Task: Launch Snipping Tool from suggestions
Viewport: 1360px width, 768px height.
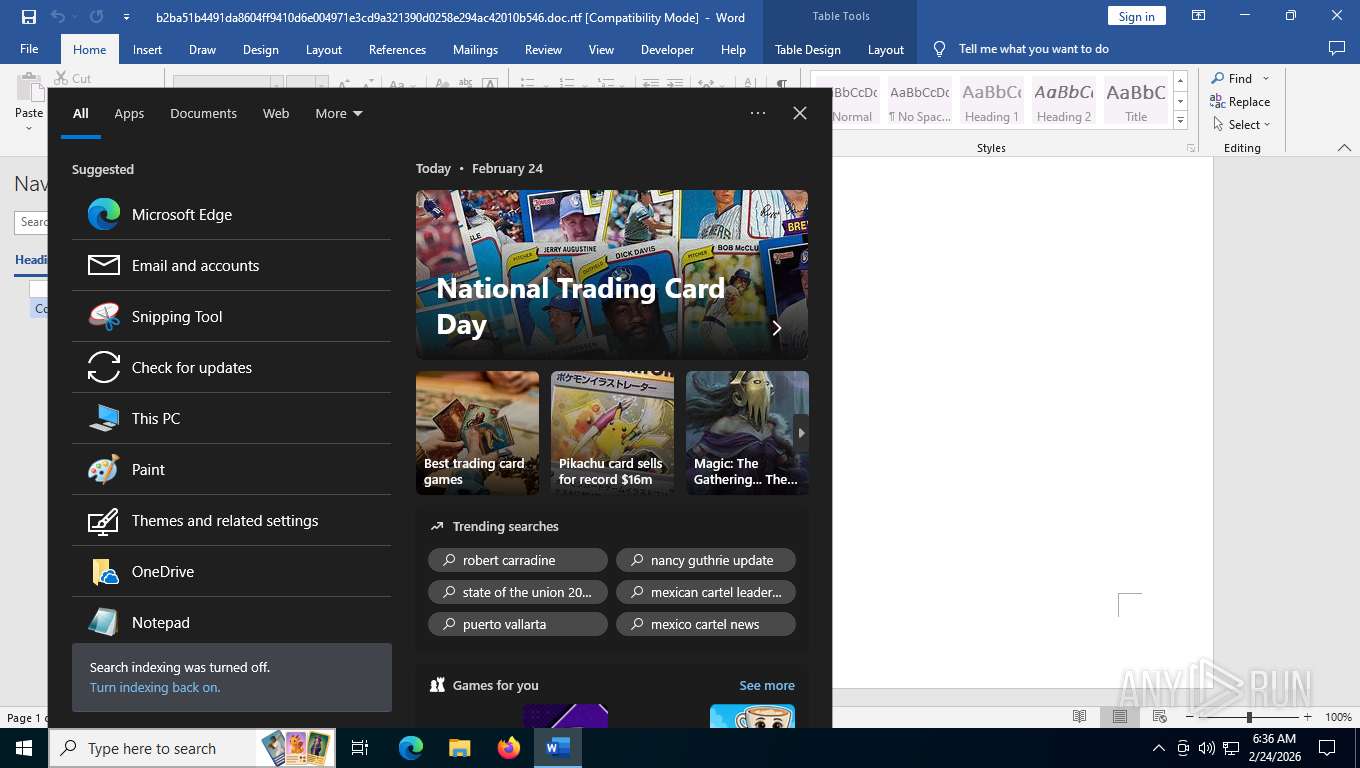Action: click(231, 316)
